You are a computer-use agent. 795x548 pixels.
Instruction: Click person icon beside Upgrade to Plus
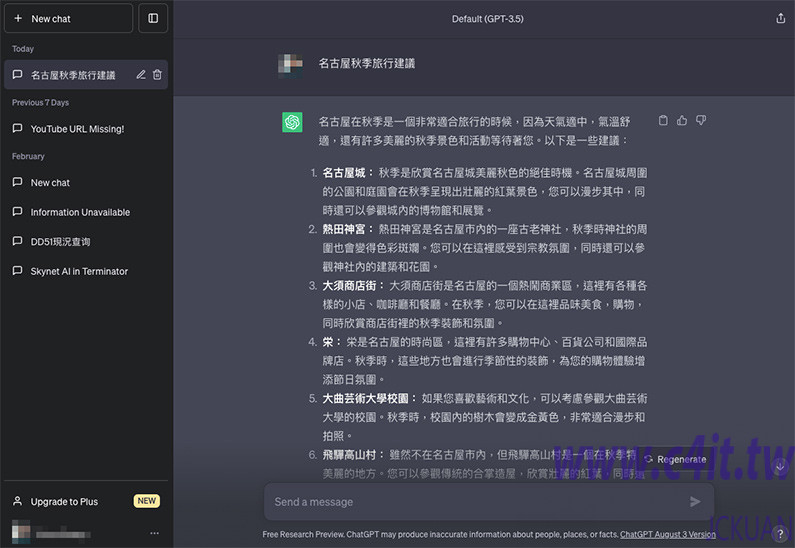pos(17,501)
